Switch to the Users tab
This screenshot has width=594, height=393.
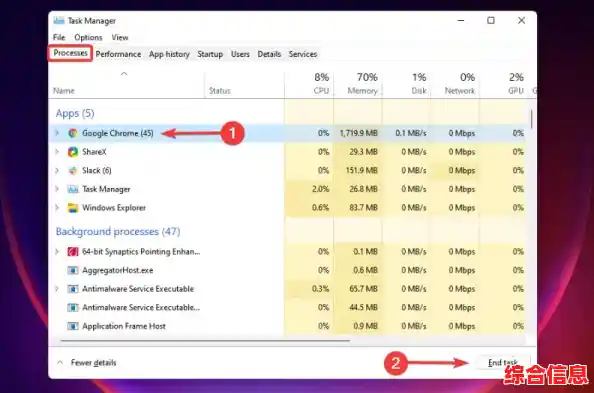click(x=240, y=54)
